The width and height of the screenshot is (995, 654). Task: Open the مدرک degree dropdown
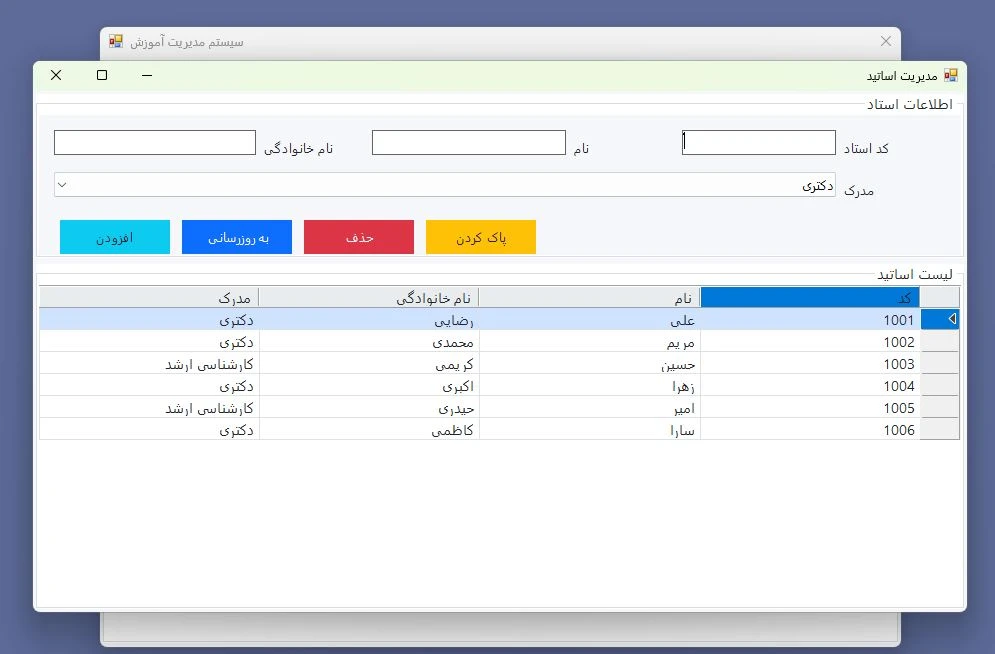click(62, 185)
